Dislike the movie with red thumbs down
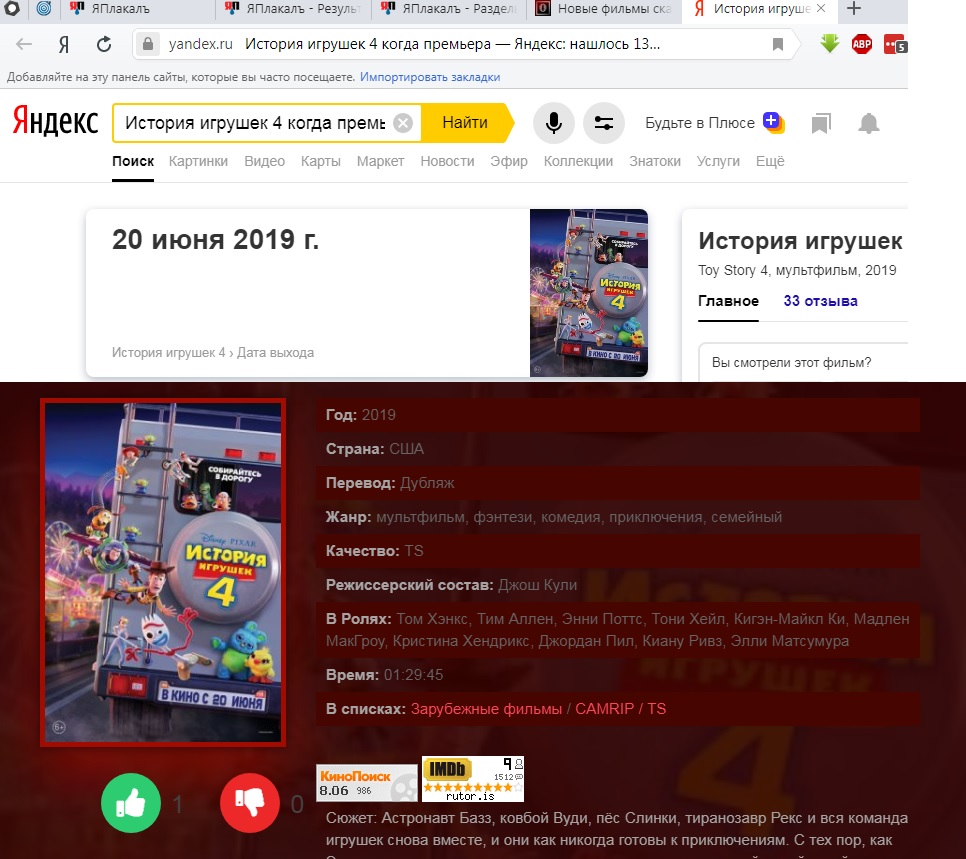This screenshot has height=859, width=966. coord(250,803)
